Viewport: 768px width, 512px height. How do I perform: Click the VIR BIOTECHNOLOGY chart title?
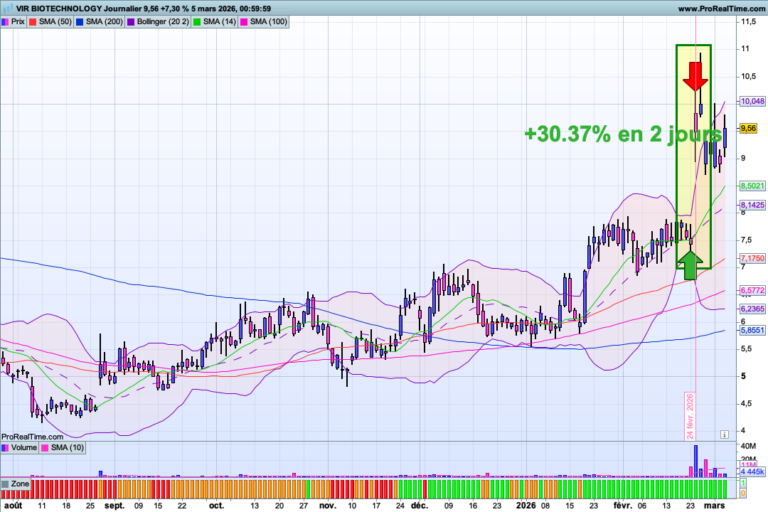60,7
